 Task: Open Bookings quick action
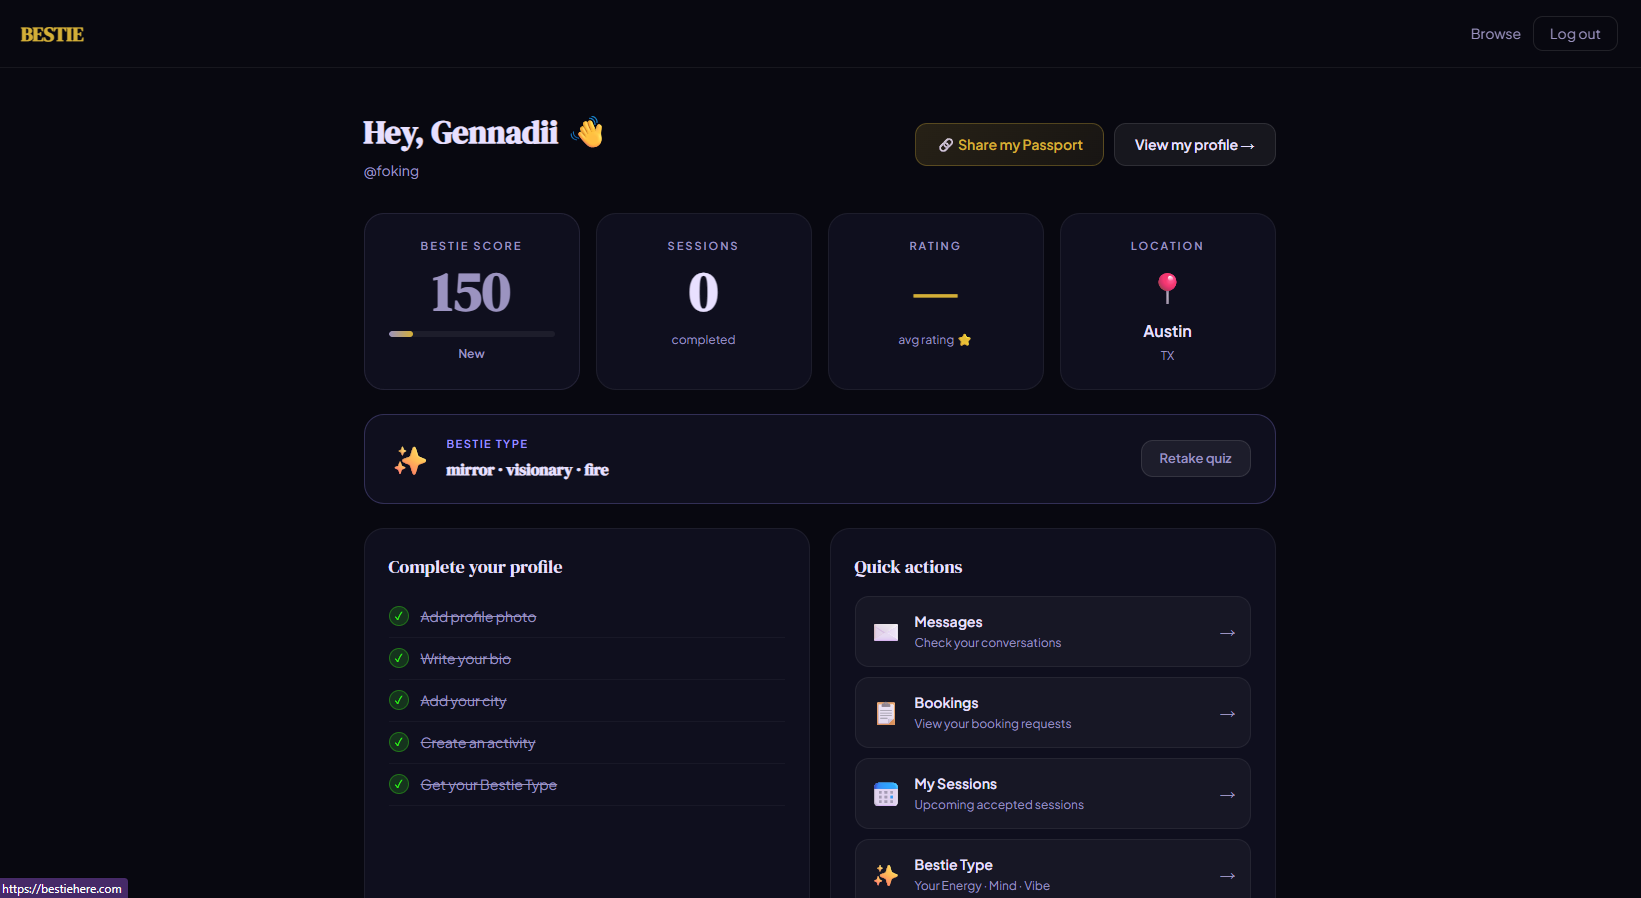pos(1052,713)
